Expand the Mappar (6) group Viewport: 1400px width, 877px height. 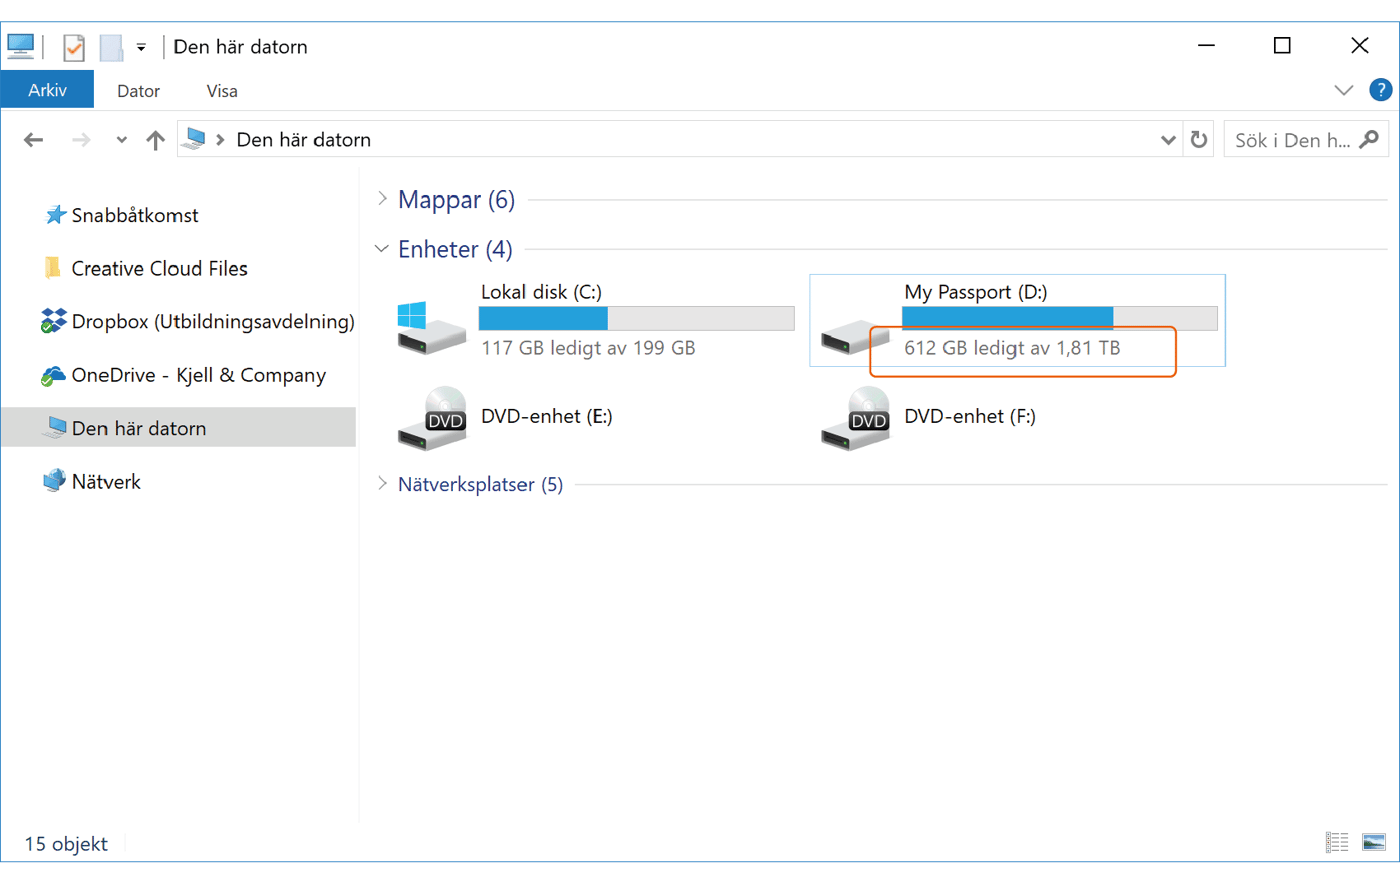click(382, 199)
